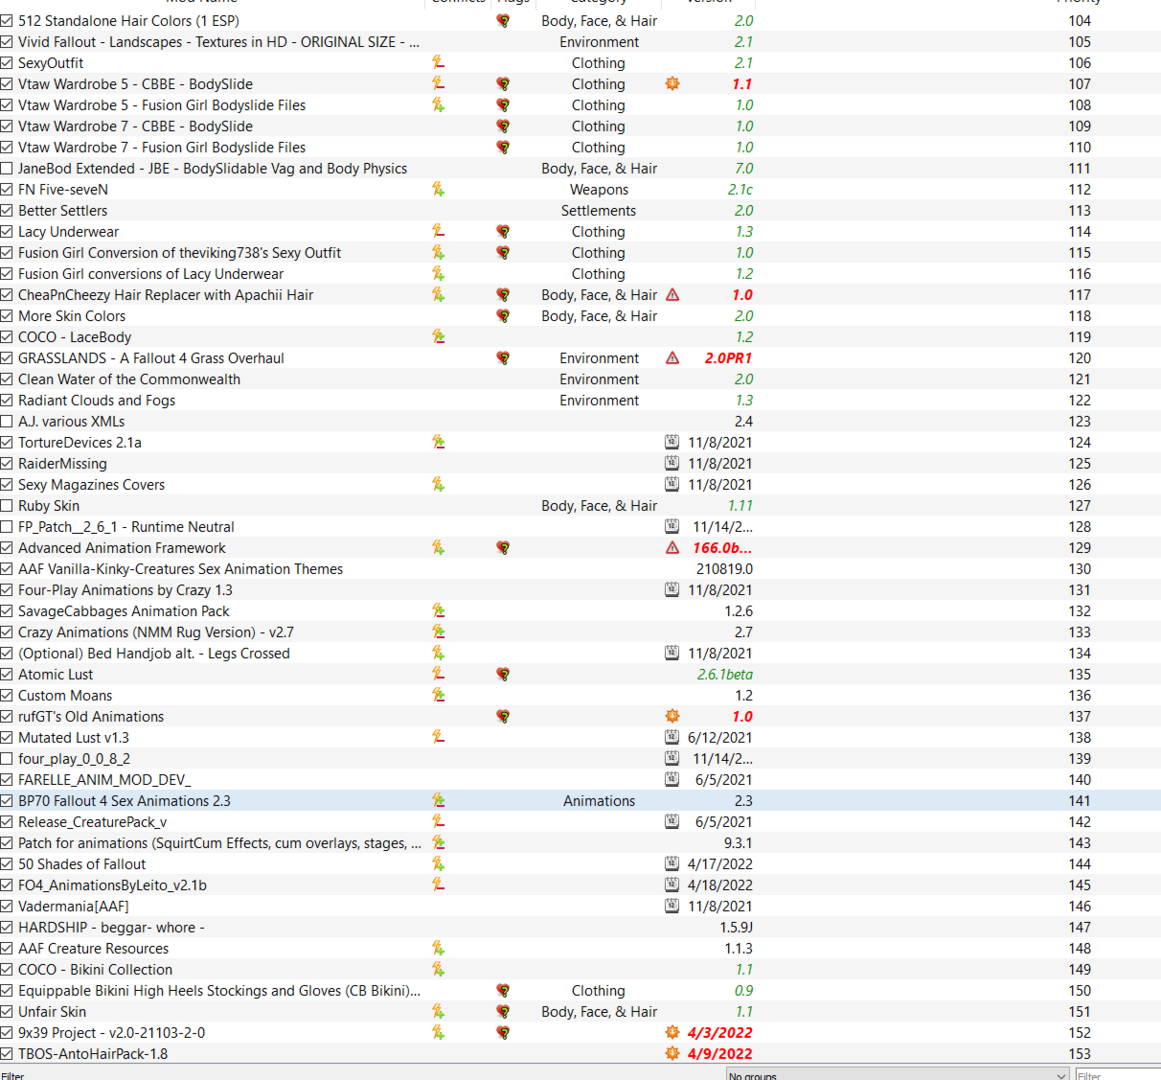Image resolution: width=1161 pixels, height=1080 pixels.
Task: Click the conflict icon for FN Five-seveN
Action: (x=438, y=189)
